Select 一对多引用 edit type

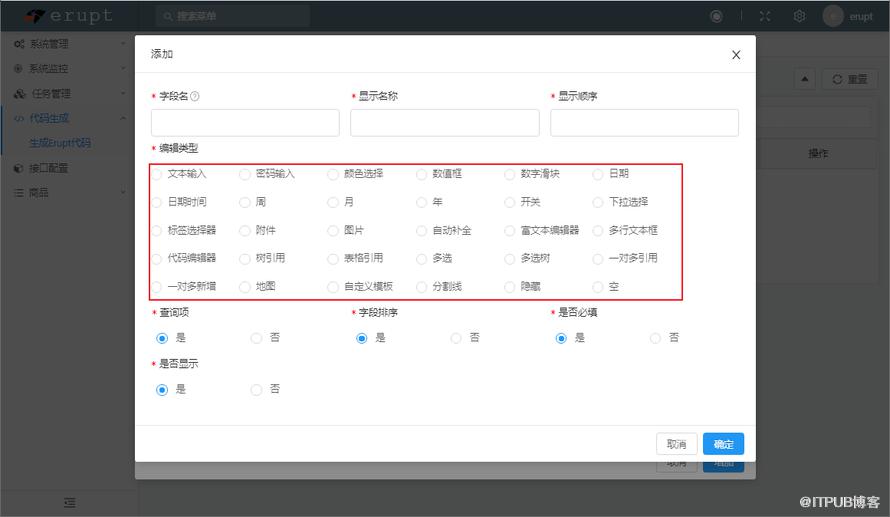pyautogui.click(x=598, y=259)
